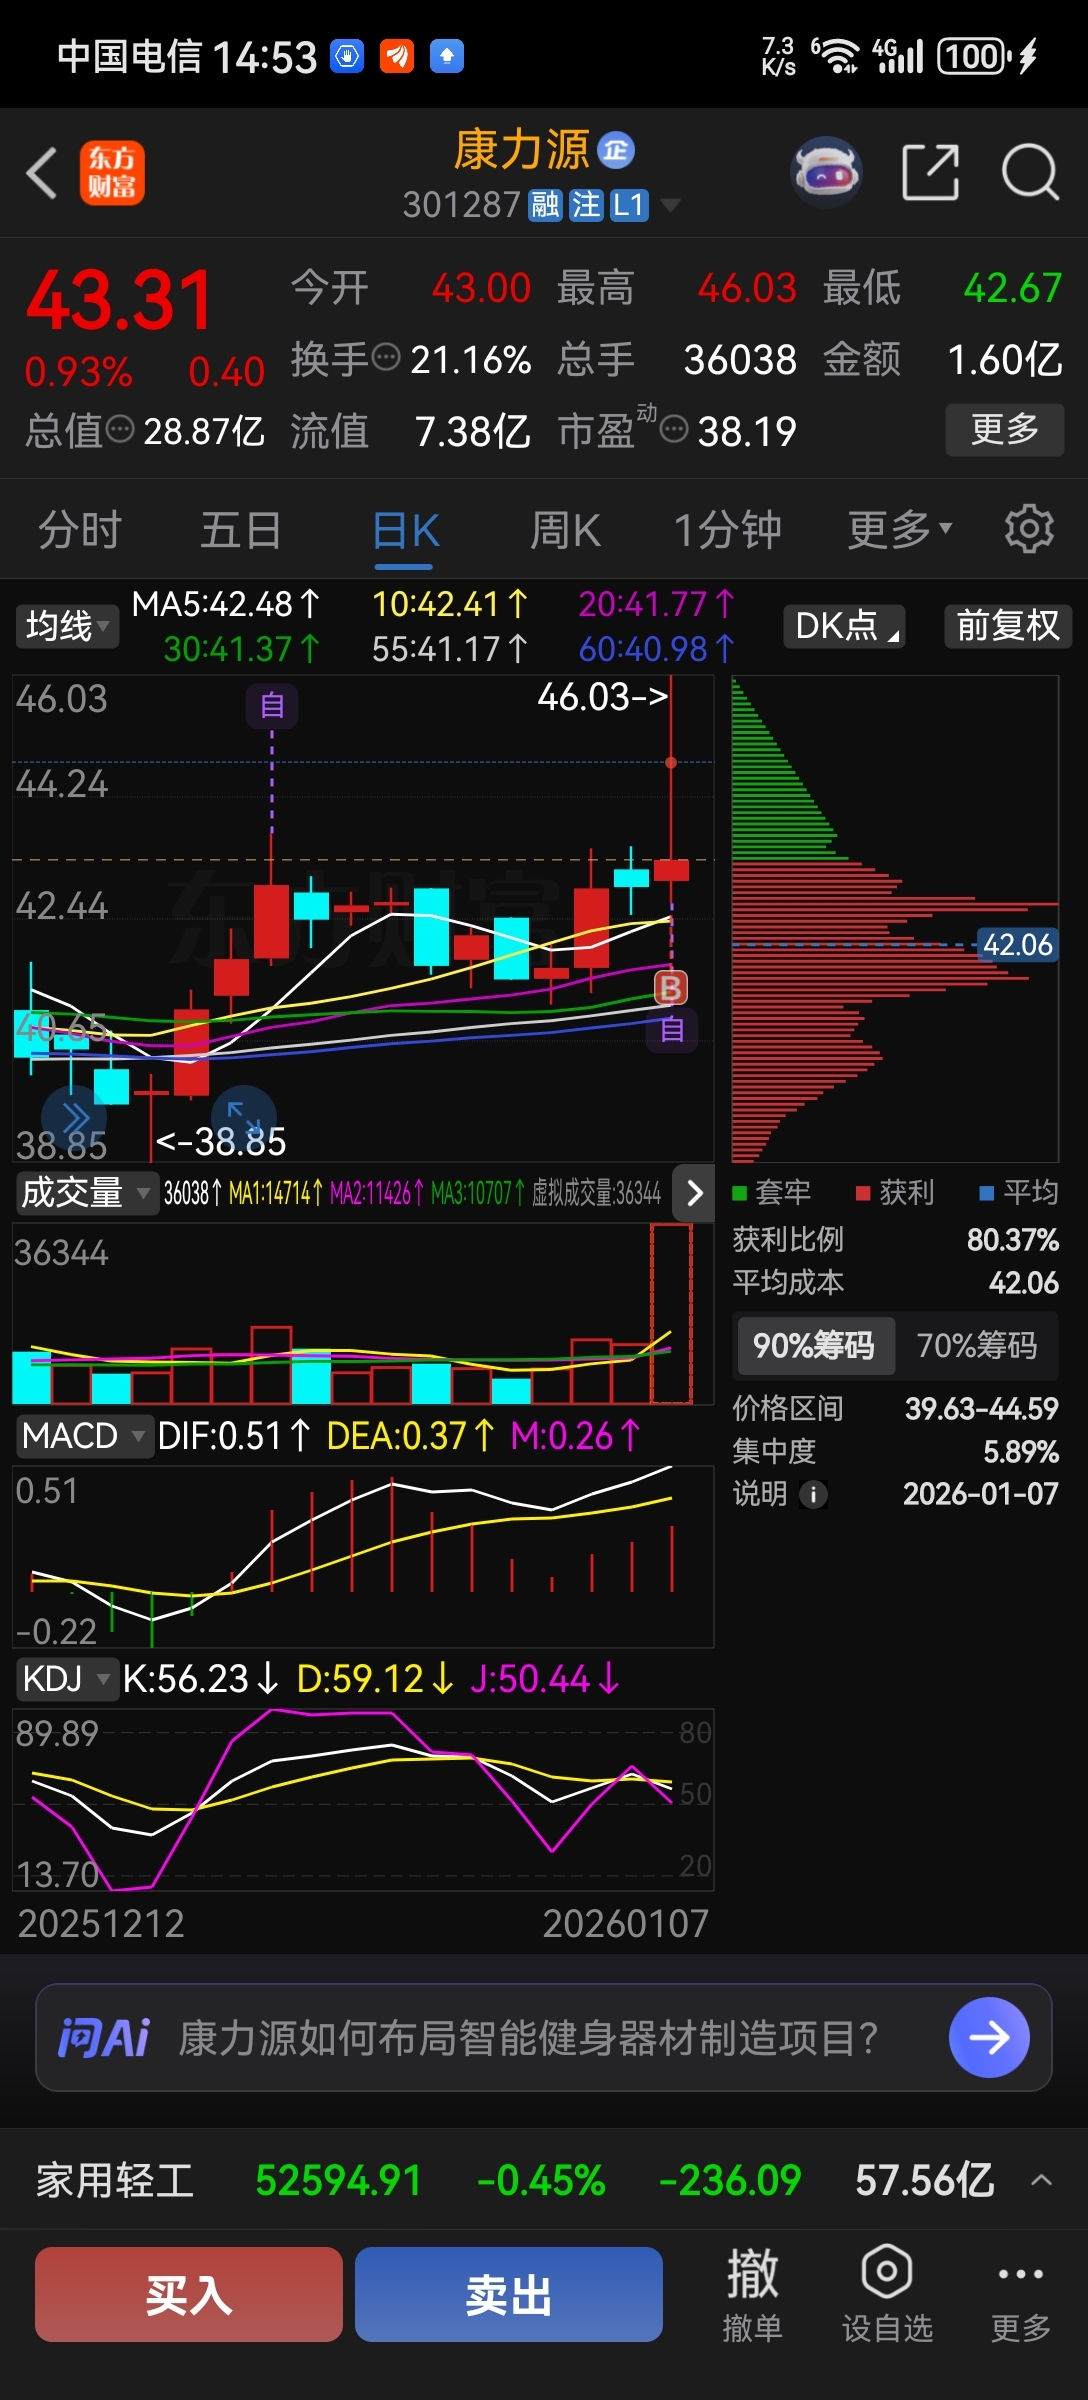Viewport: 1088px width, 2400px height.
Task: Open the 家用轻工 sector index link
Action: [115, 2181]
